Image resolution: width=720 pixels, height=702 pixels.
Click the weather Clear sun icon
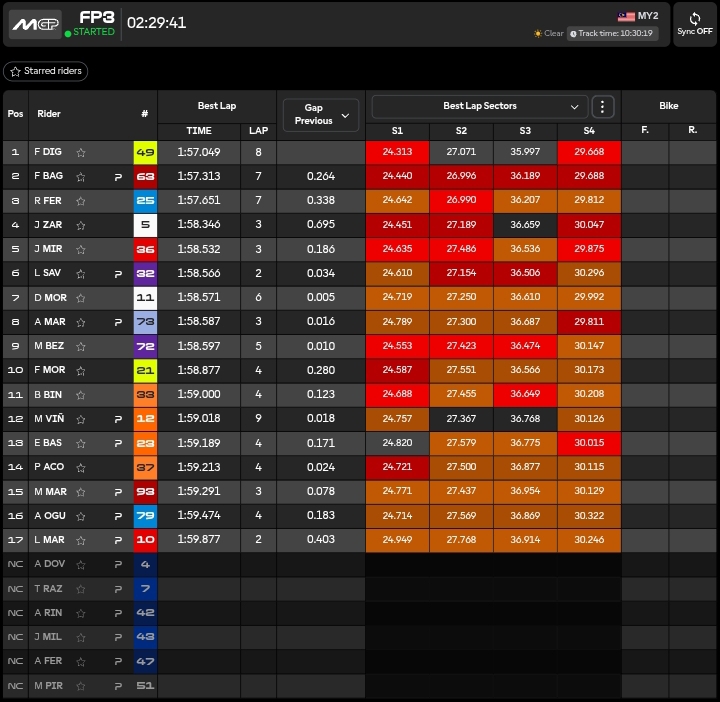538,33
